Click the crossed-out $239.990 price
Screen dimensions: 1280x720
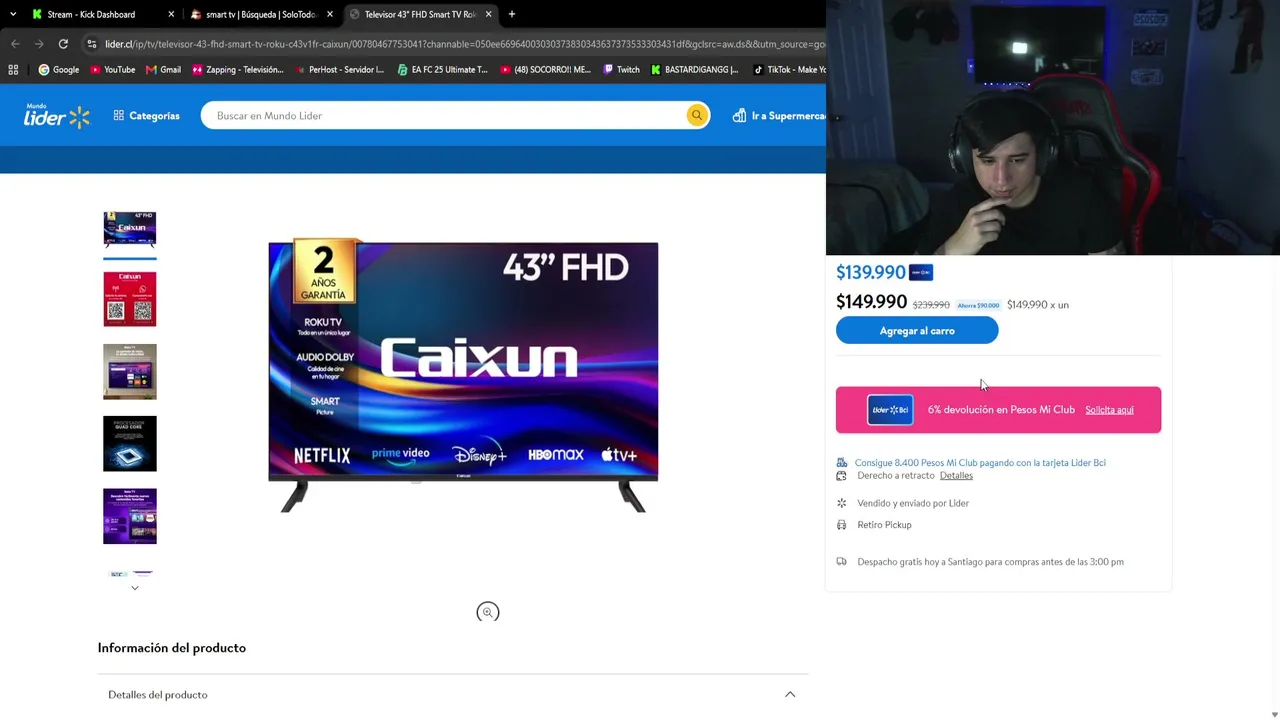click(x=931, y=305)
